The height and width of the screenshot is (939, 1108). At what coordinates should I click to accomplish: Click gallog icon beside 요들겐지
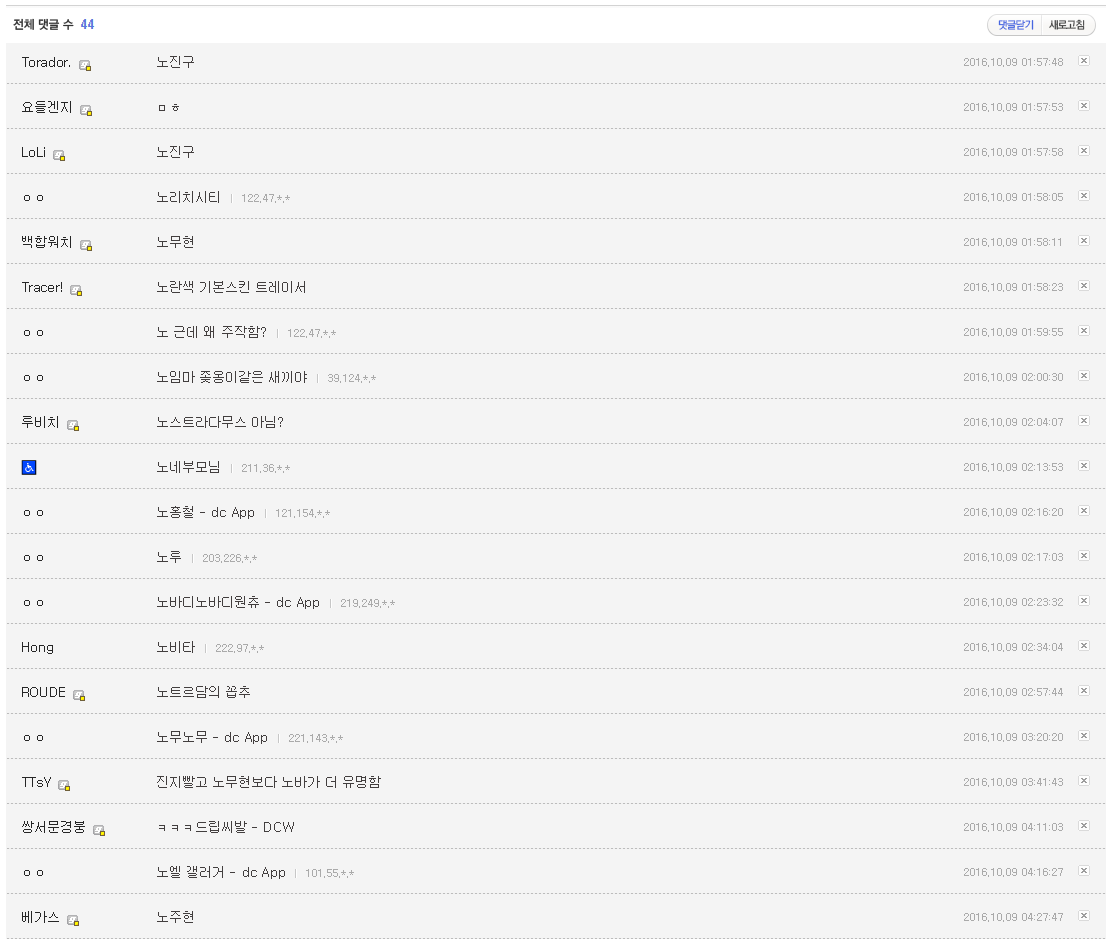click(86, 110)
